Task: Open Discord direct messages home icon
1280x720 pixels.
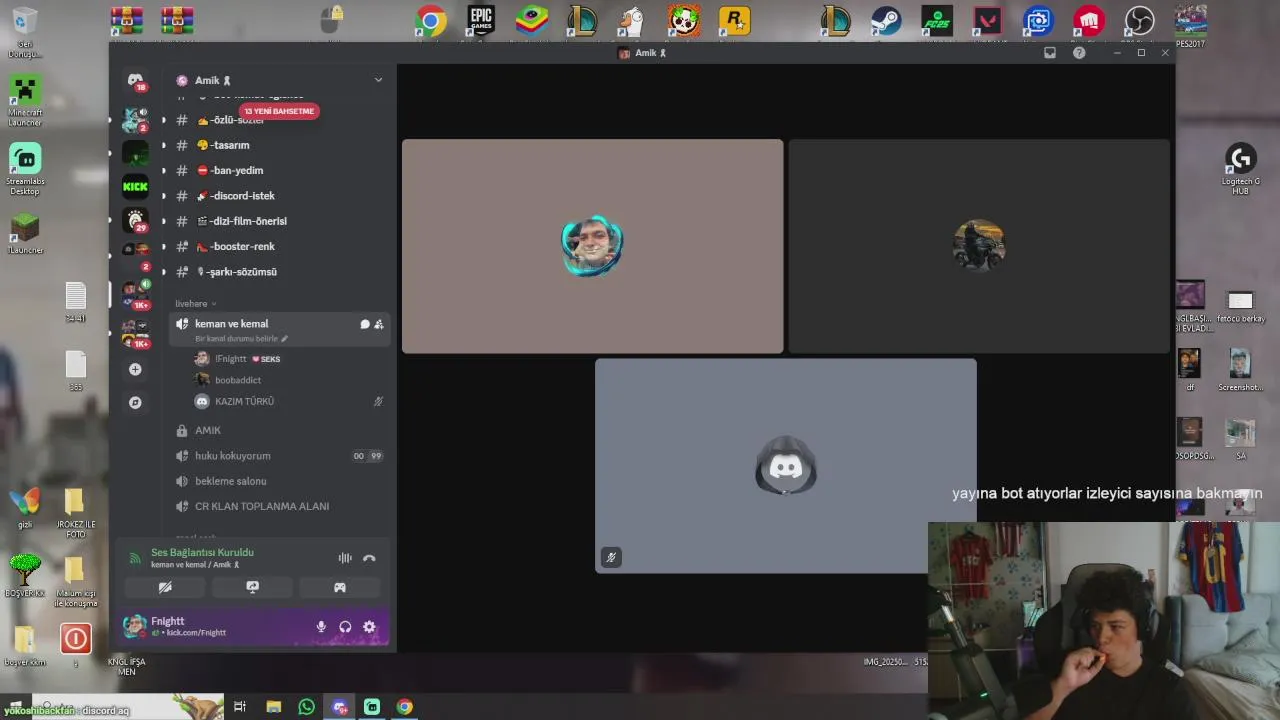Action: pos(135,80)
